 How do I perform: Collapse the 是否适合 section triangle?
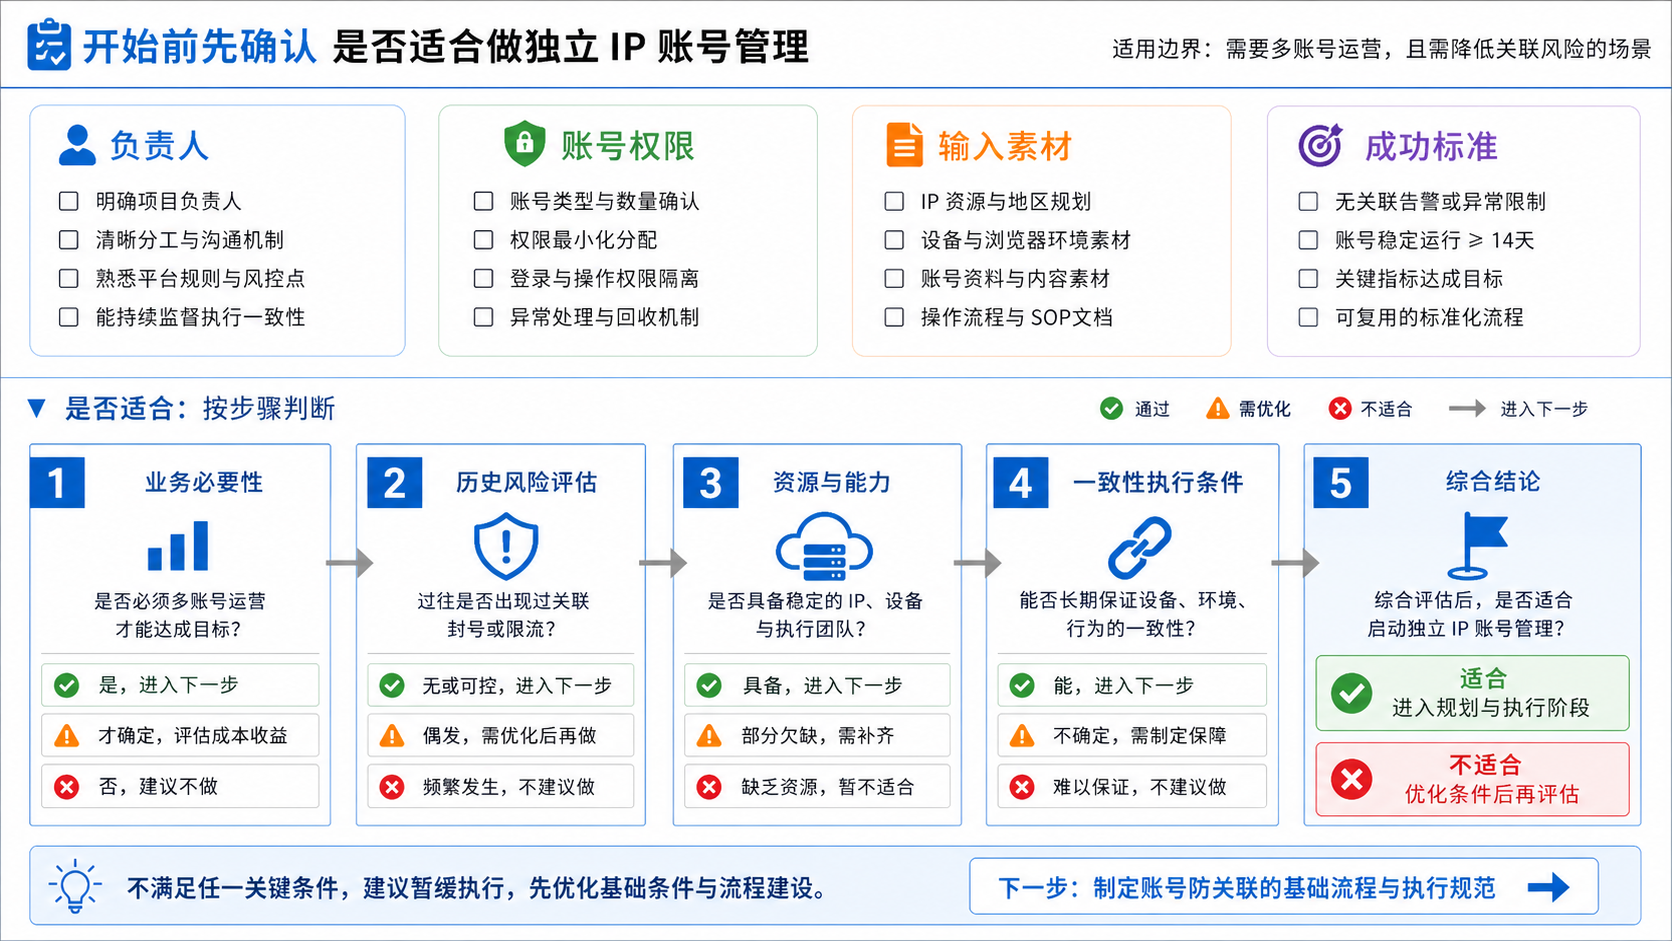[x=37, y=408]
